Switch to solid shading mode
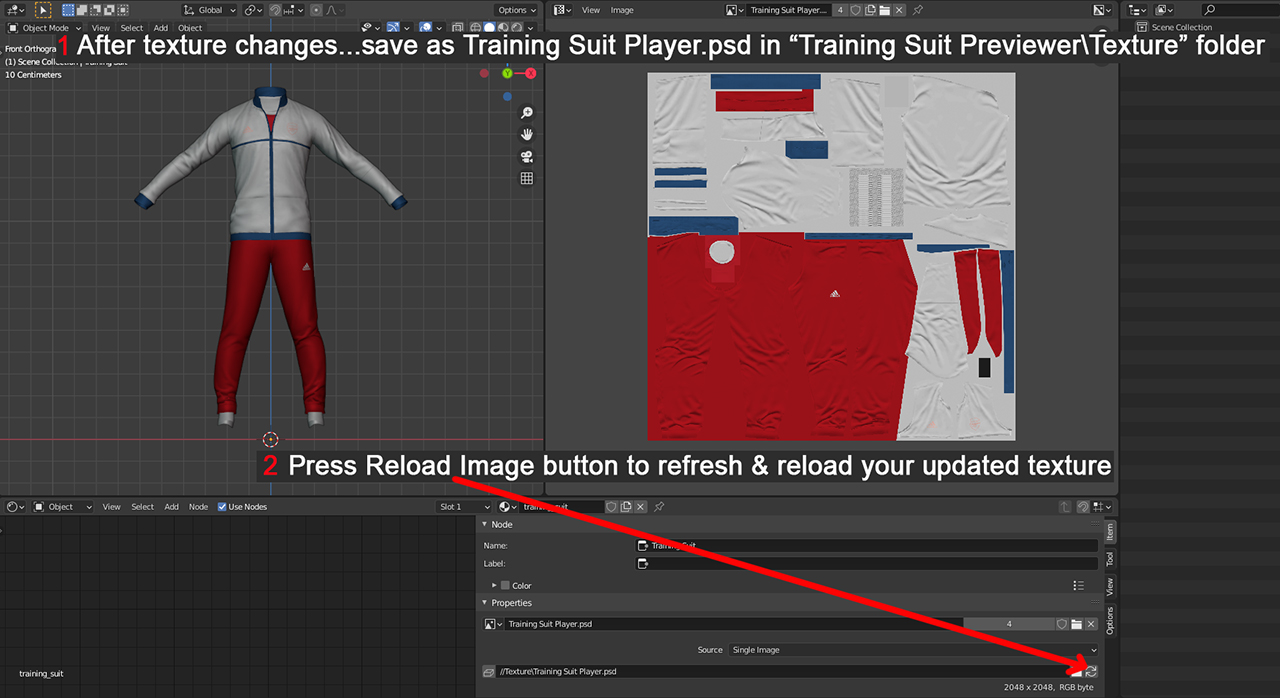Screen dimensions: 1280x698 [x=489, y=28]
